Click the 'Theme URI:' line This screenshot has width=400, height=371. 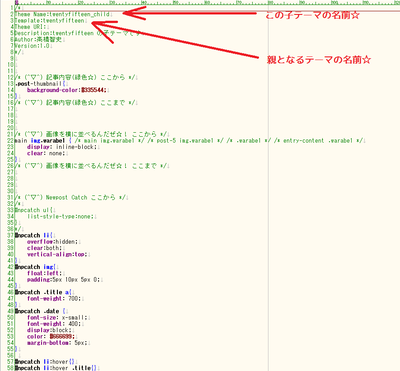[x=30, y=27]
